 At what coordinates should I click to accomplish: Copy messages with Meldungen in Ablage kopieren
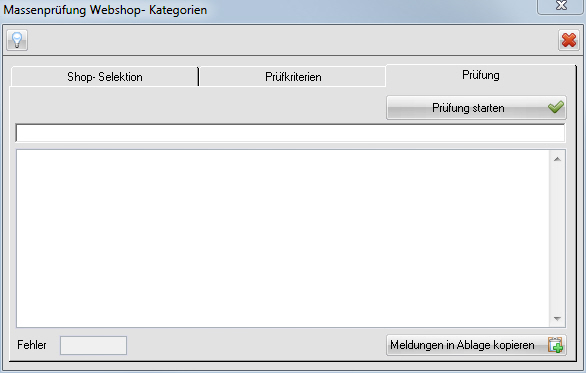coord(476,345)
